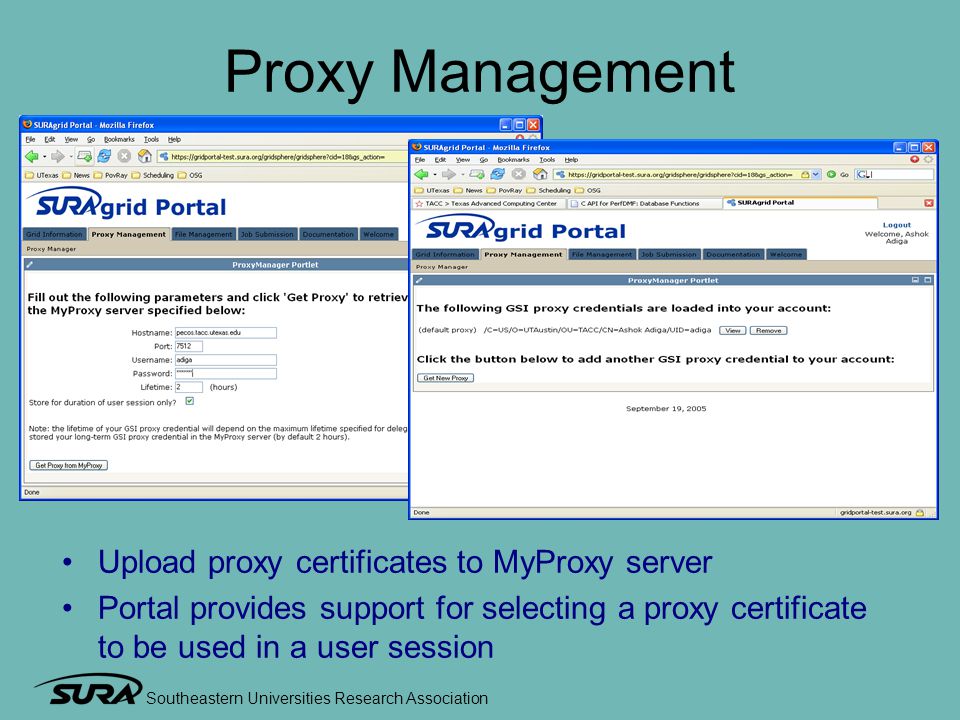Click Reload icon in front Firefox window
960x720 pixels.
point(498,174)
